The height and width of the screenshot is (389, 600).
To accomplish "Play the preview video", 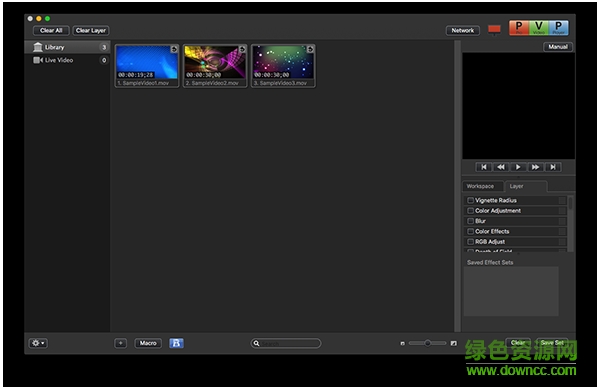I will [518, 167].
